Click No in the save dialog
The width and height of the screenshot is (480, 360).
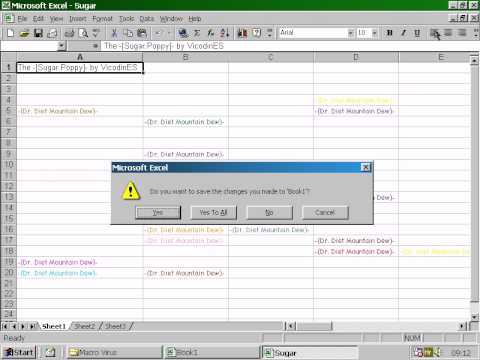coord(269,212)
